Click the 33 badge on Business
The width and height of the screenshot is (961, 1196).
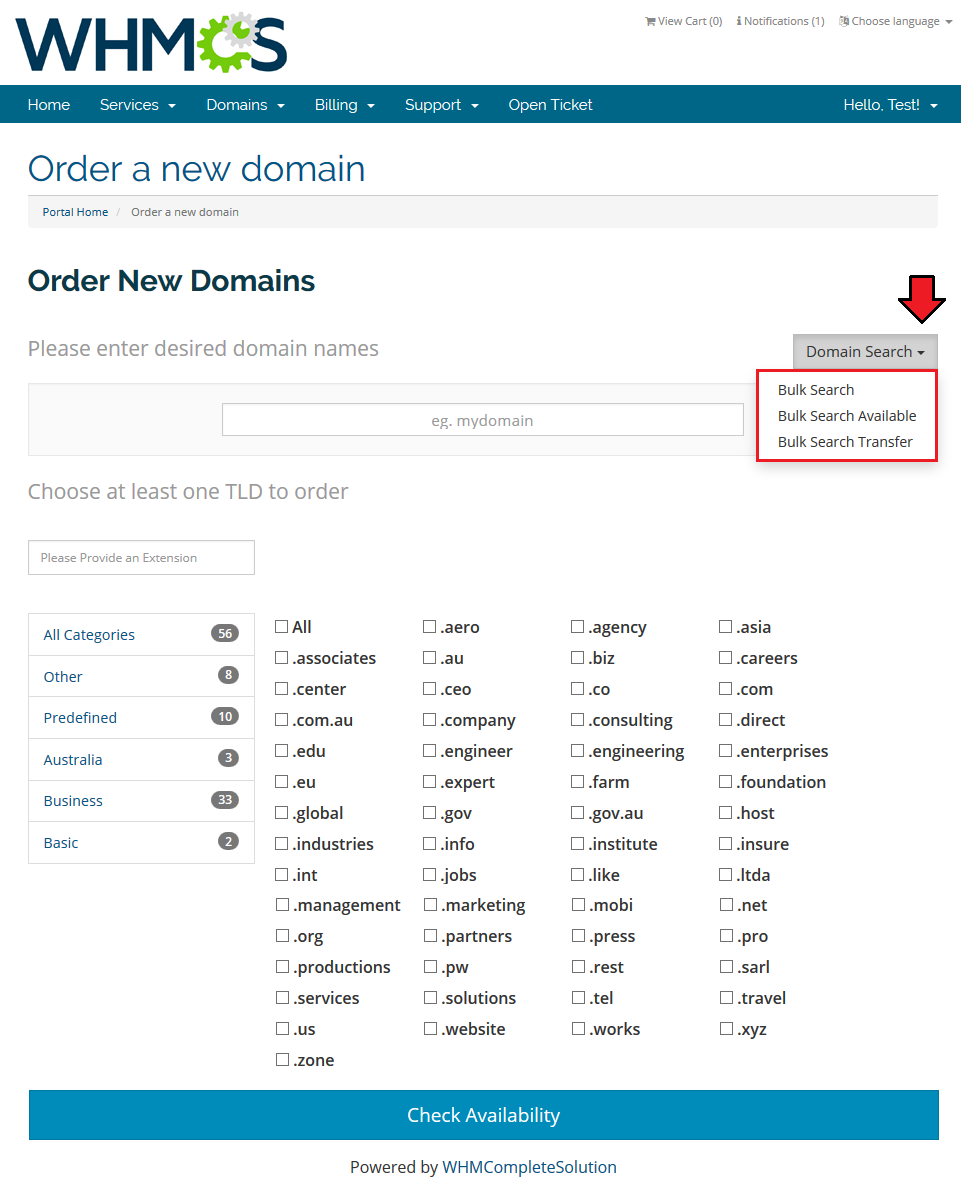[225, 799]
